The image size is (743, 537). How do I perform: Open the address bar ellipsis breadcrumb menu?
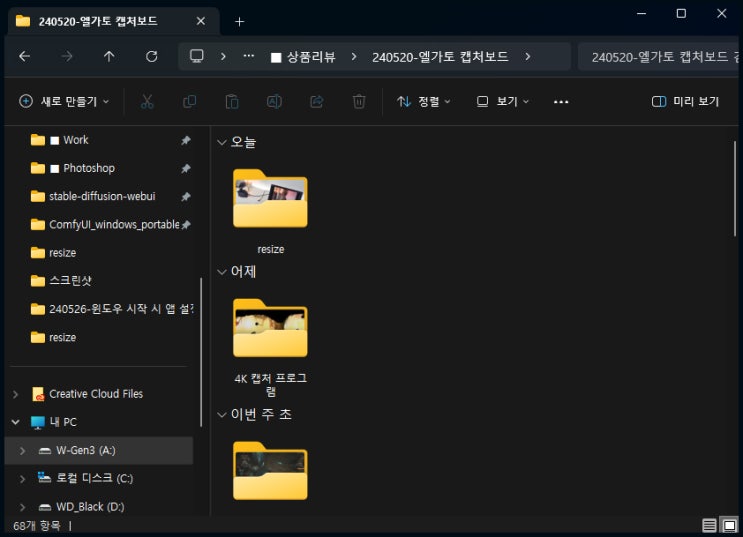tap(248, 56)
